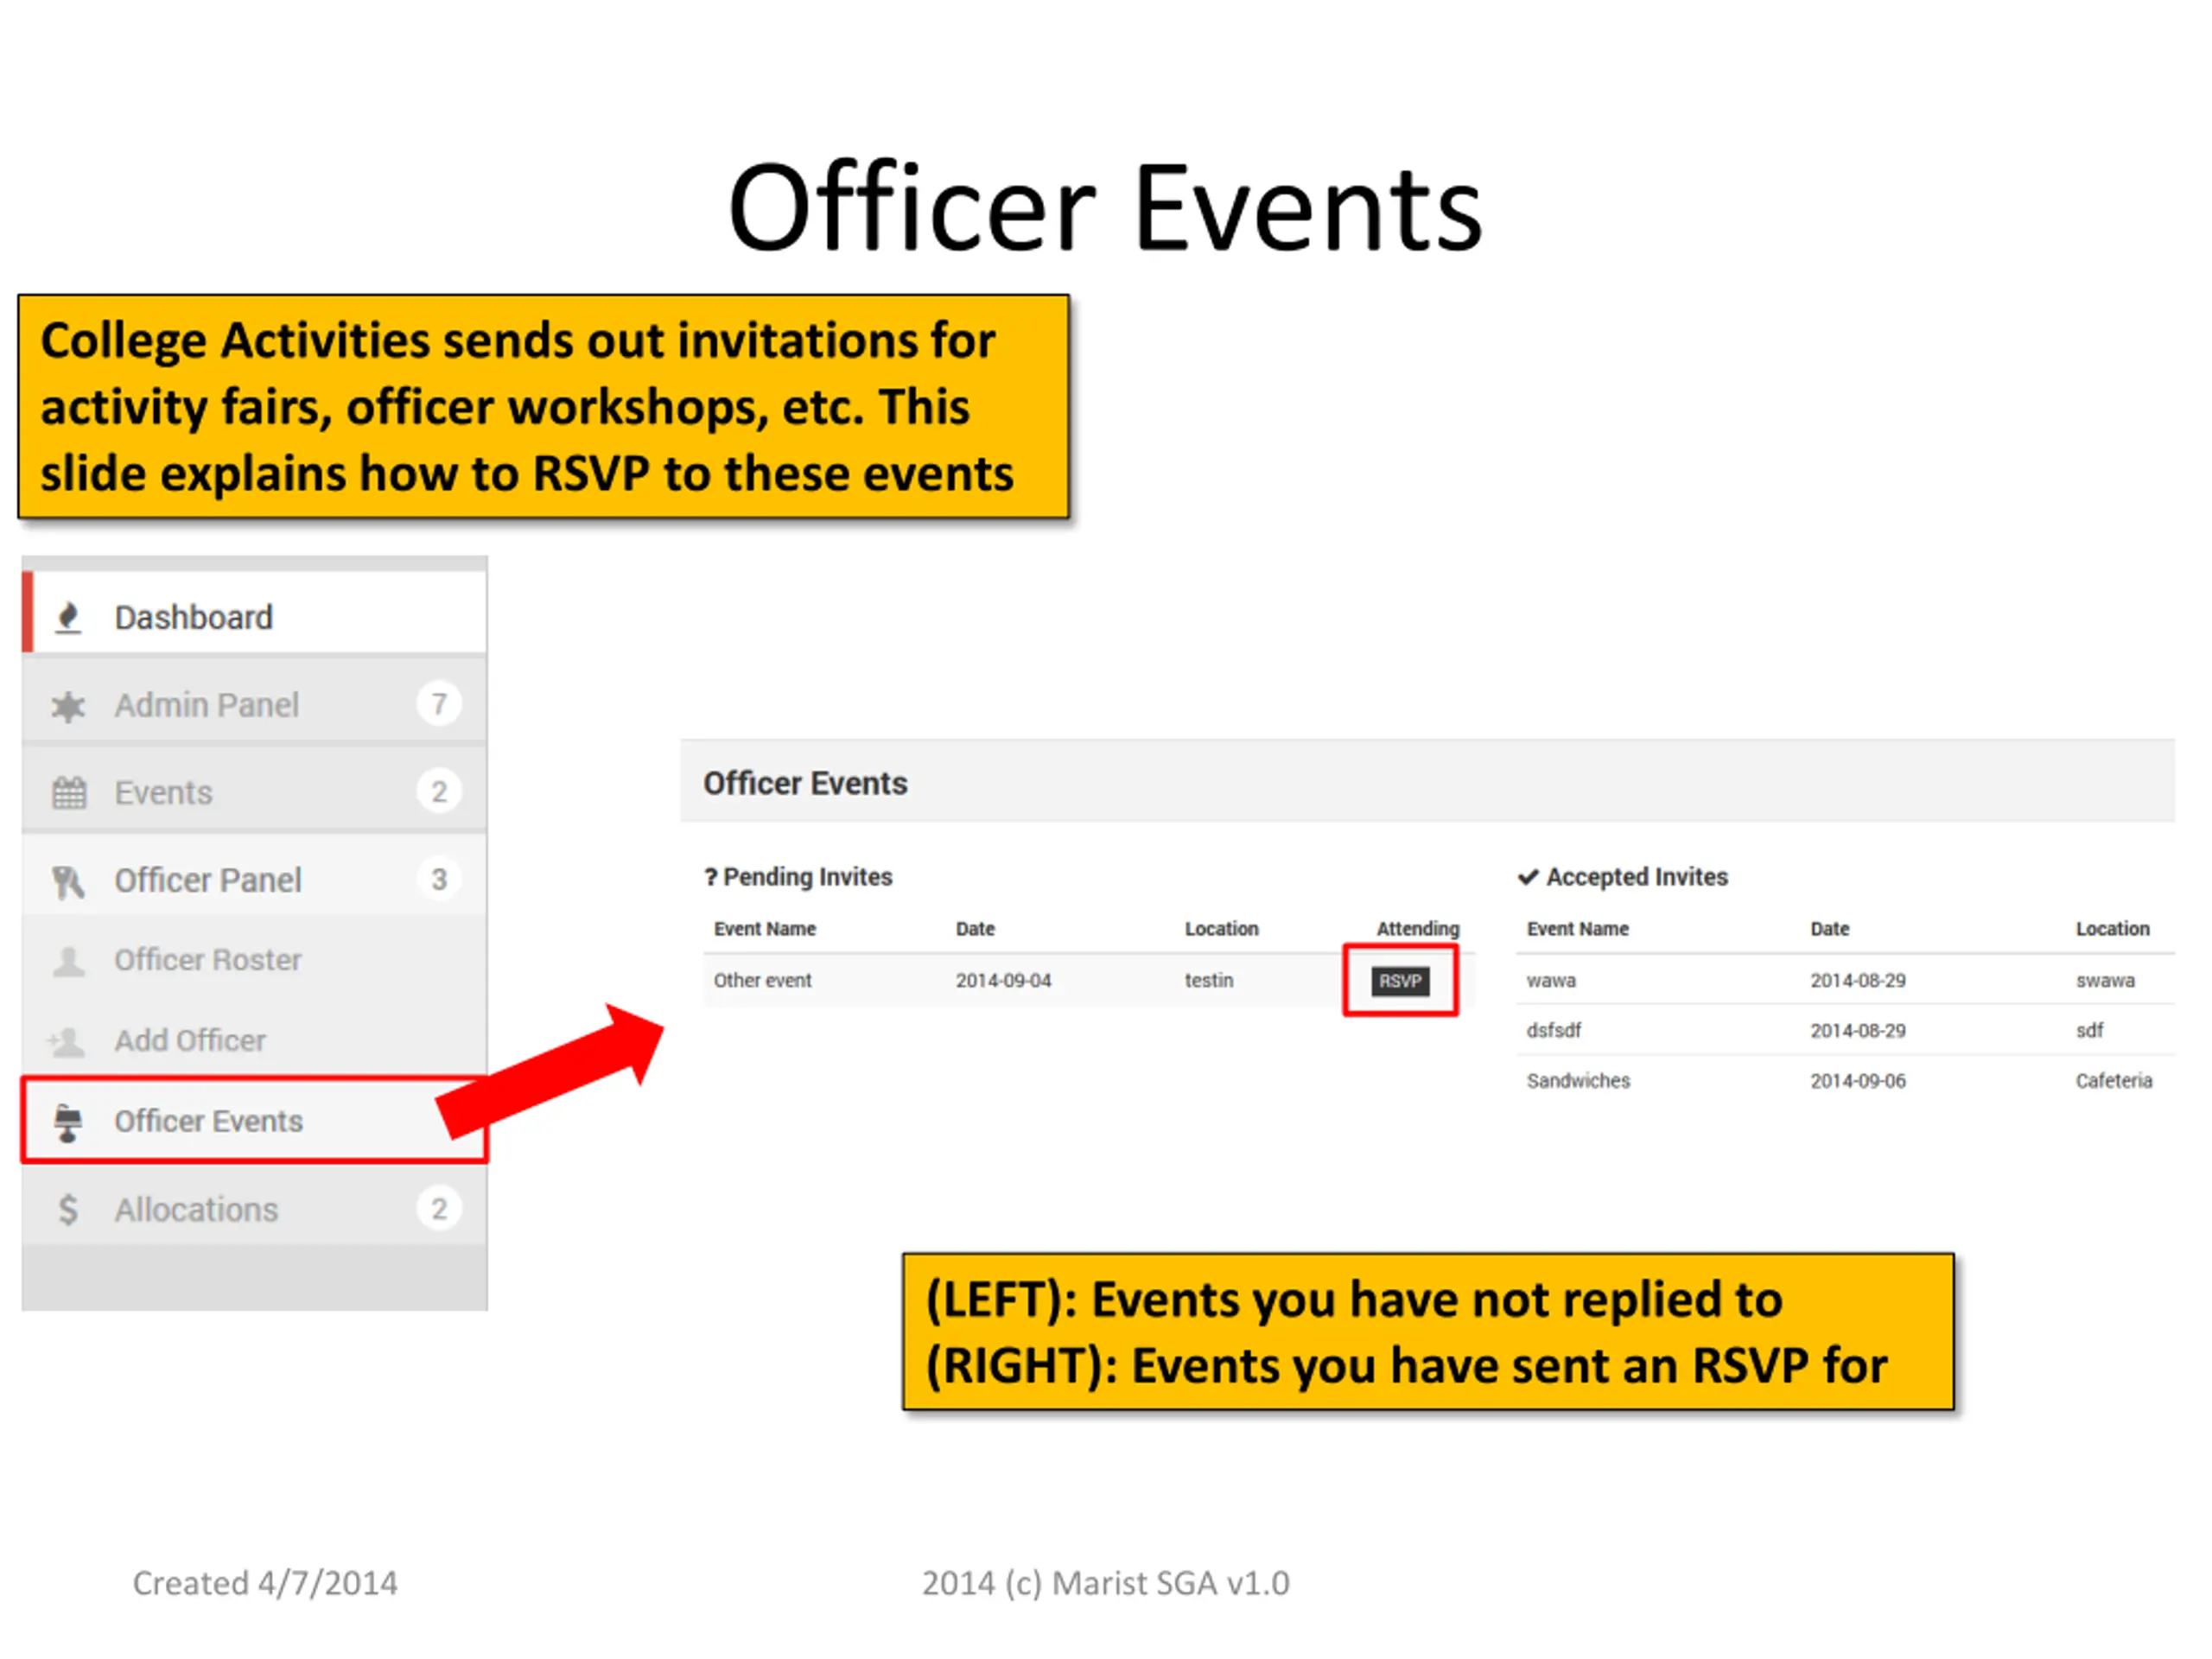Click the Pending Invites heading
The width and height of the screenshot is (2212, 1659).
(807, 877)
